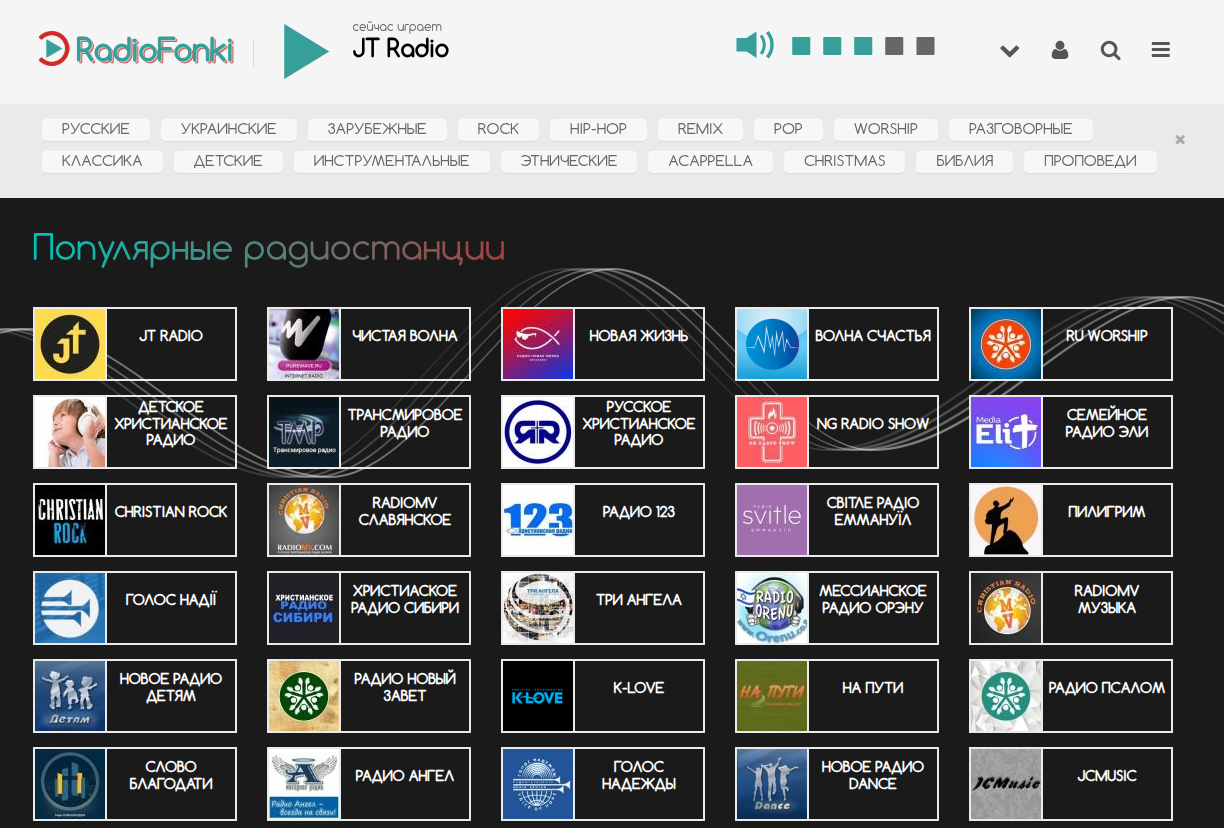The image size is (1224, 828).
Task: Click Детское Христианское Радио thumbnail
Action: (x=70, y=432)
